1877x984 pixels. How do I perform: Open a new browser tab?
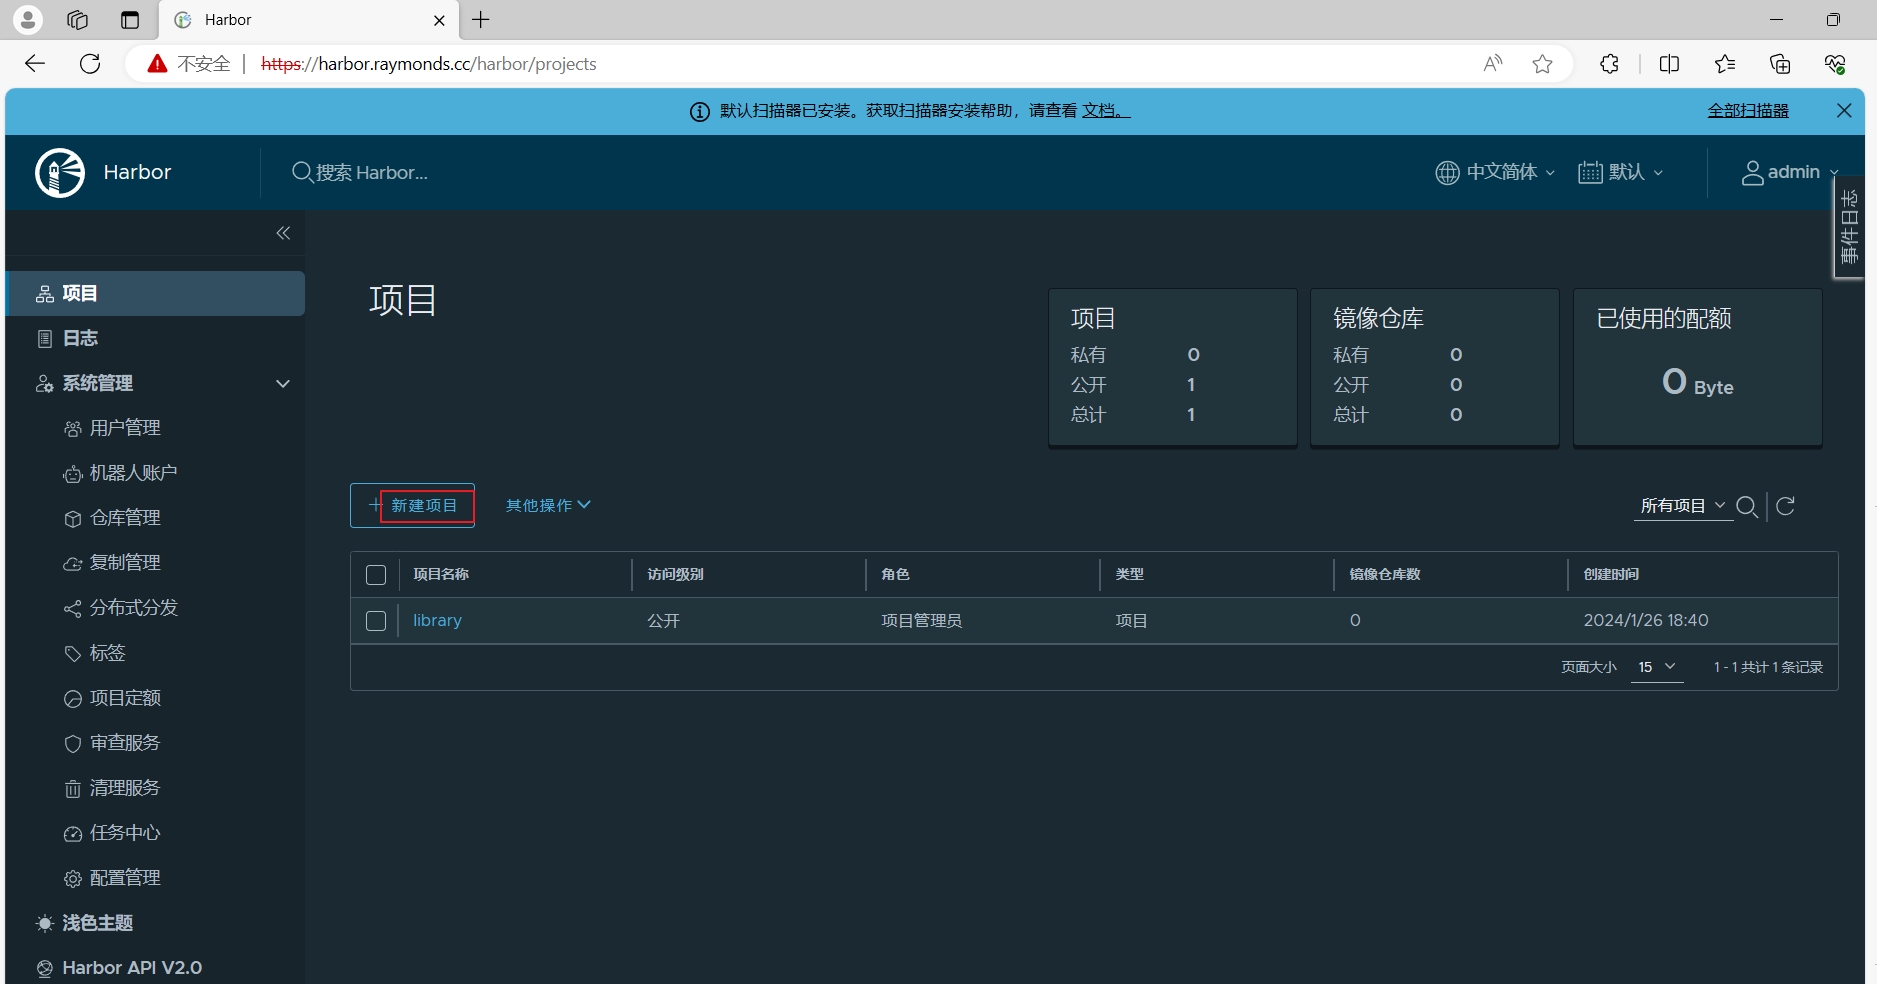pos(481,20)
